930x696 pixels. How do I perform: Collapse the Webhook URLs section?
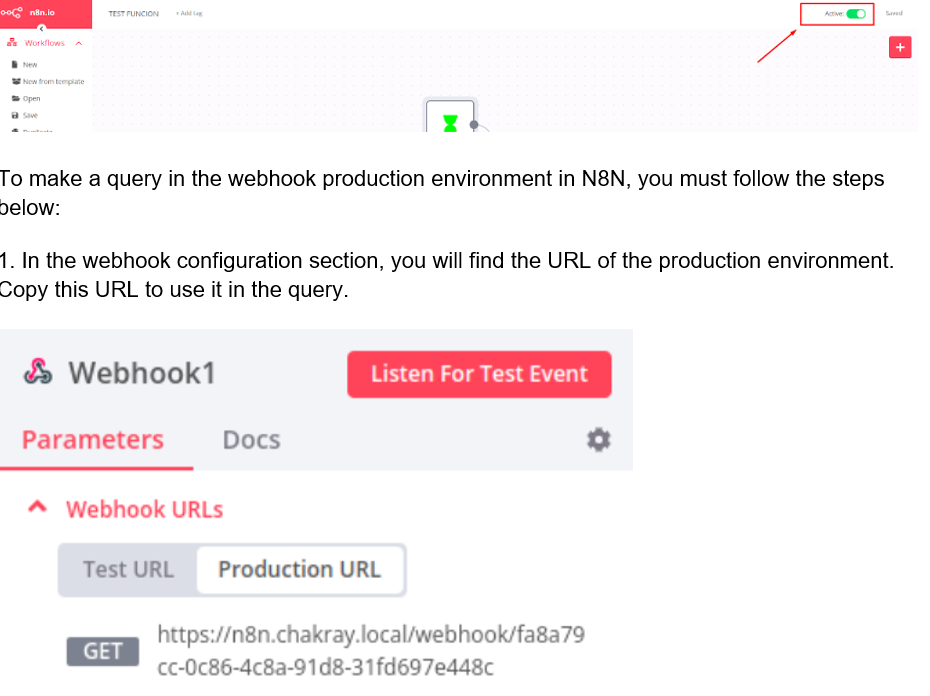(37, 507)
